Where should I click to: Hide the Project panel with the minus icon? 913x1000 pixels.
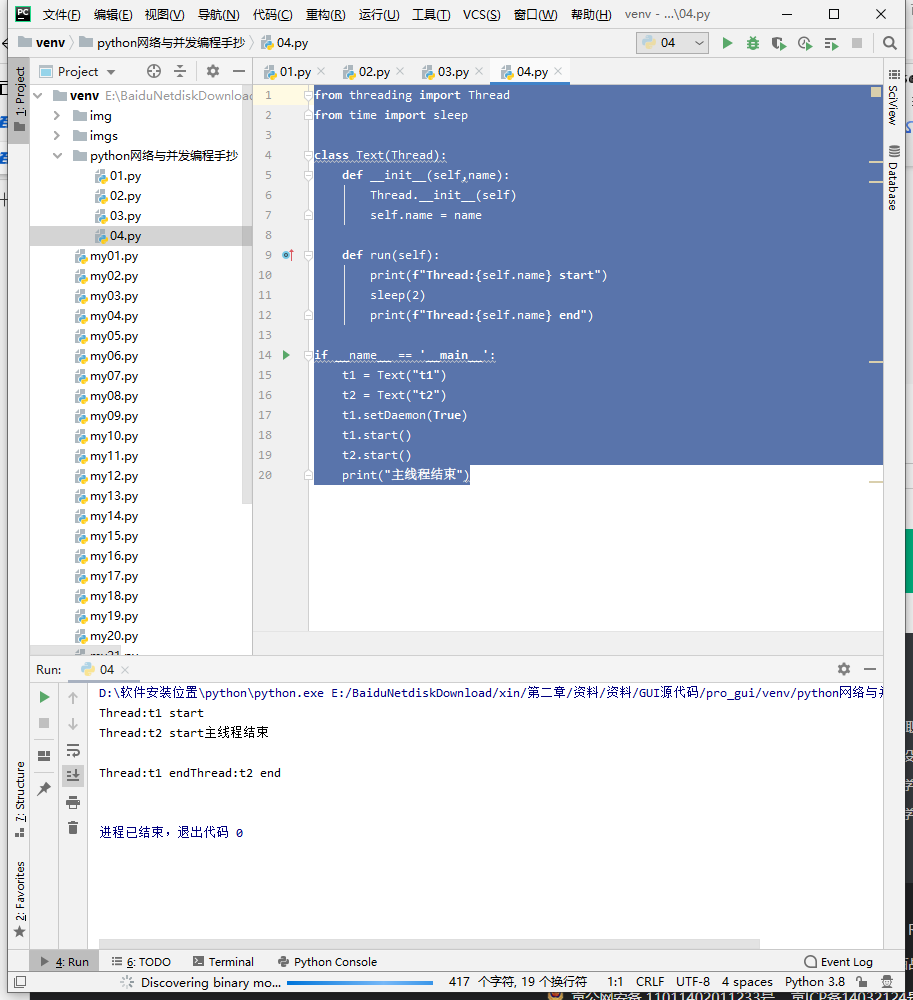tap(238, 71)
